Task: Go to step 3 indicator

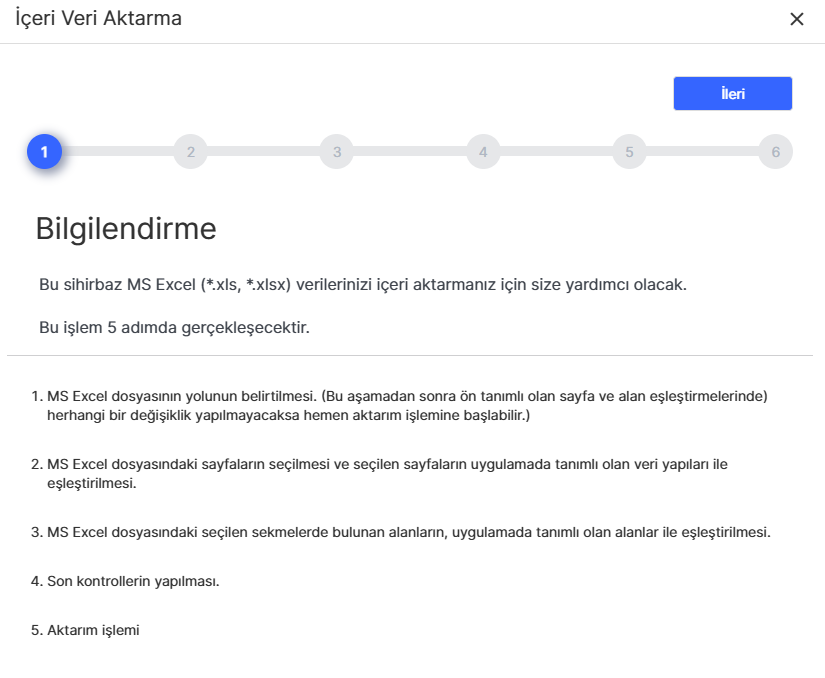Action: tap(337, 152)
